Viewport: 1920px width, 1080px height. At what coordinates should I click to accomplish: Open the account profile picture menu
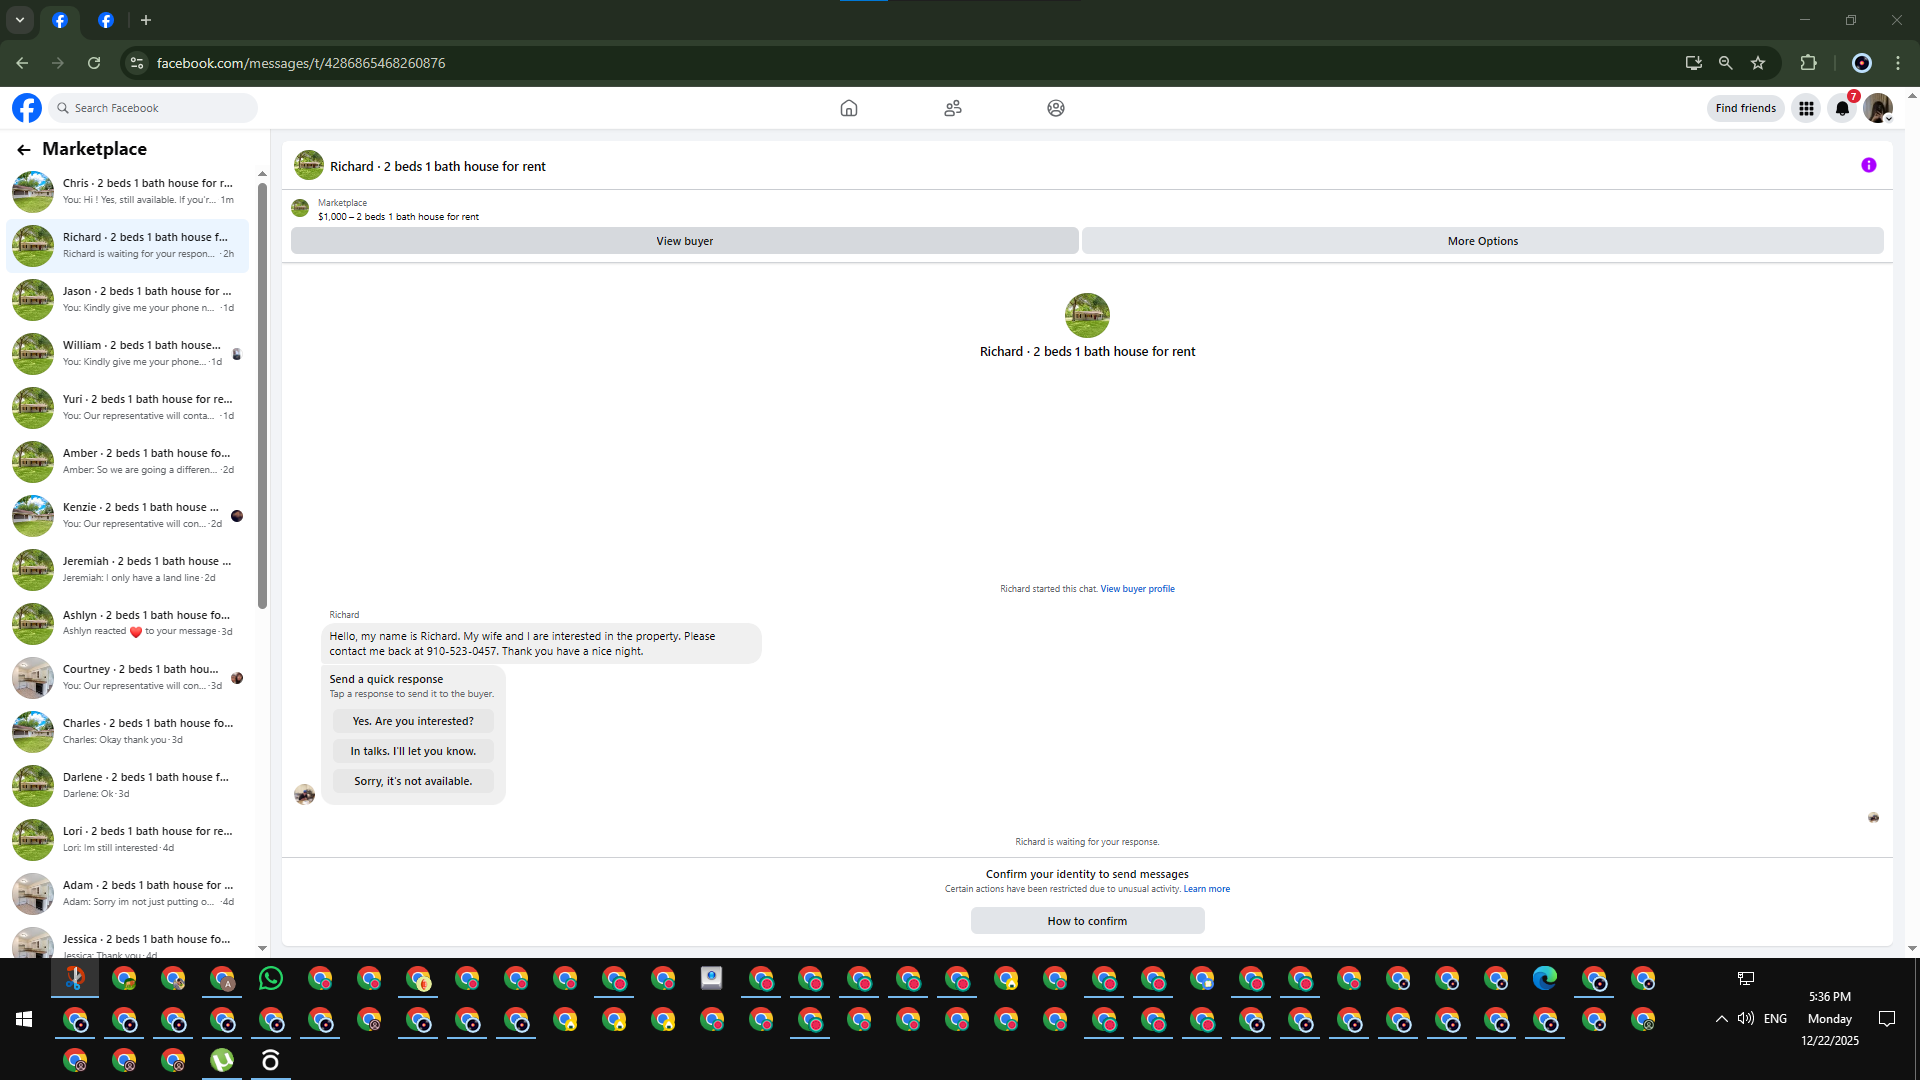click(1877, 108)
